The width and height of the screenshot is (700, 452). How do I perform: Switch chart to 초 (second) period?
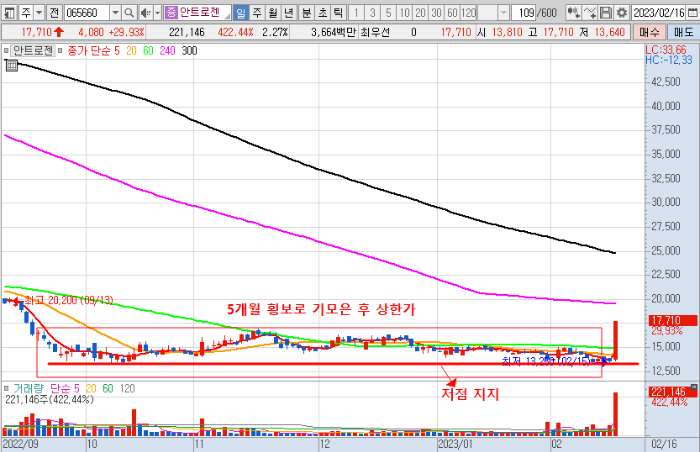coord(322,13)
